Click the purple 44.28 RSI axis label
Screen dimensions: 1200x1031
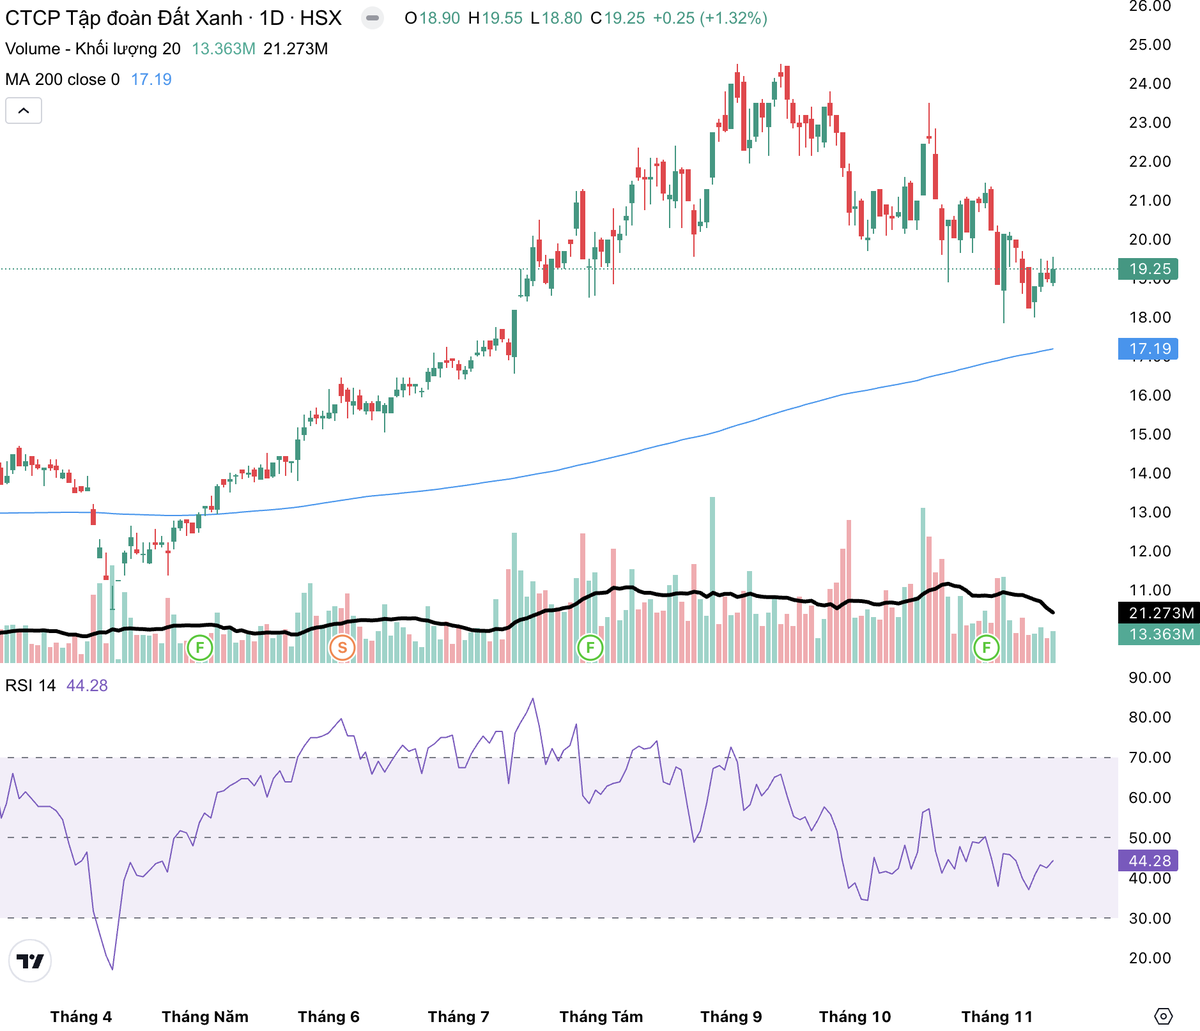coord(1149,861)
